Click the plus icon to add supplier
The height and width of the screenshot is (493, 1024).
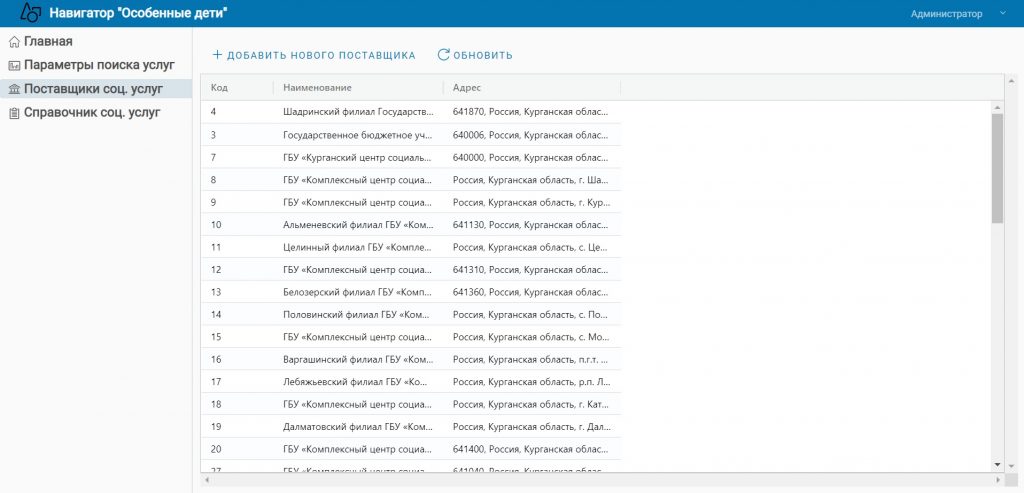pos(217,55)
